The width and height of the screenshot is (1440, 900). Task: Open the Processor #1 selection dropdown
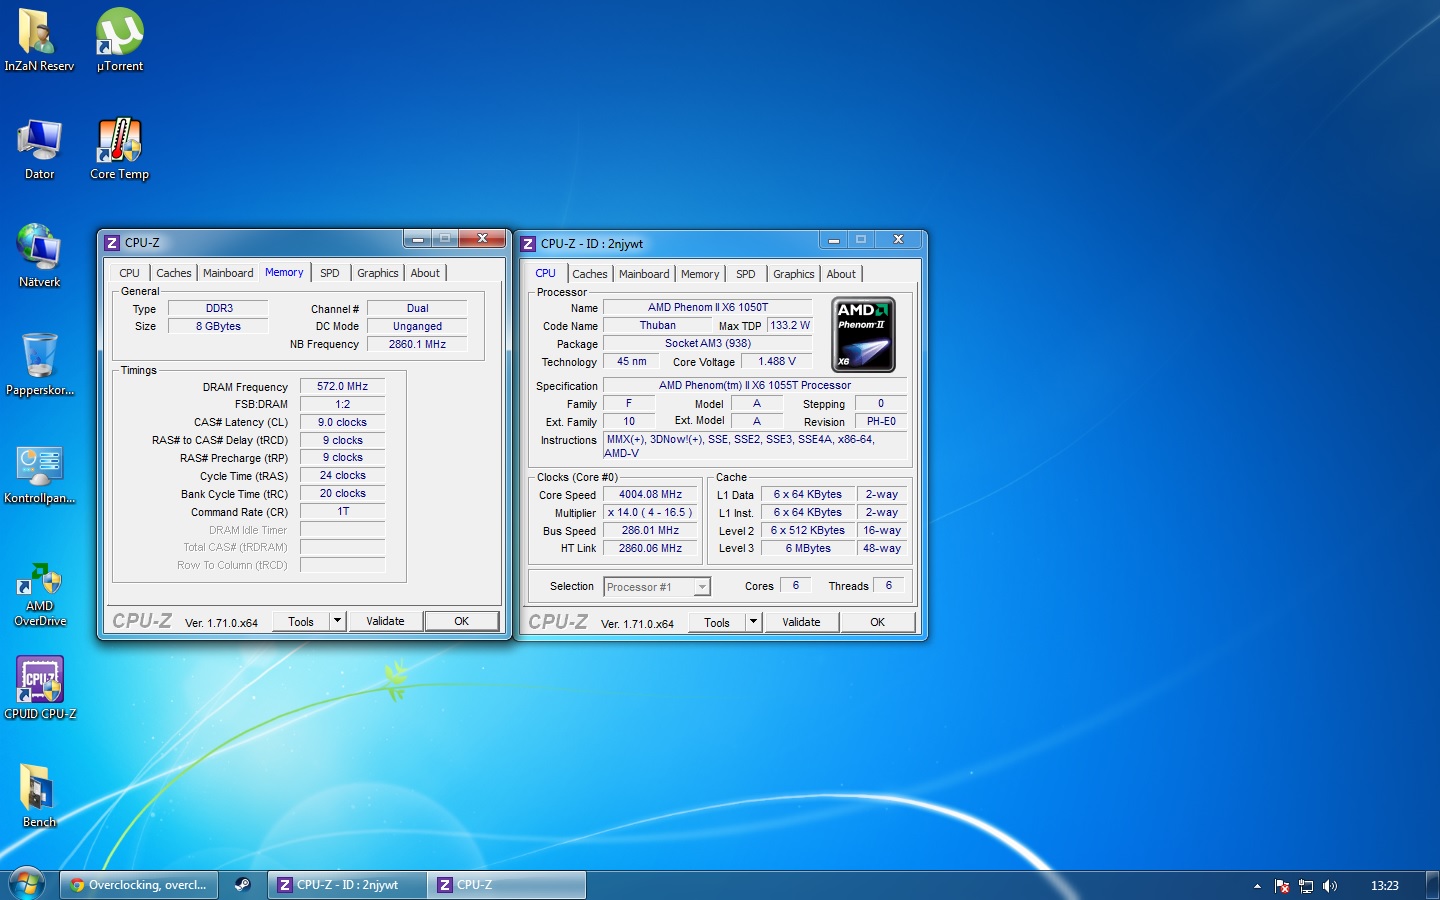coord(656,587)
